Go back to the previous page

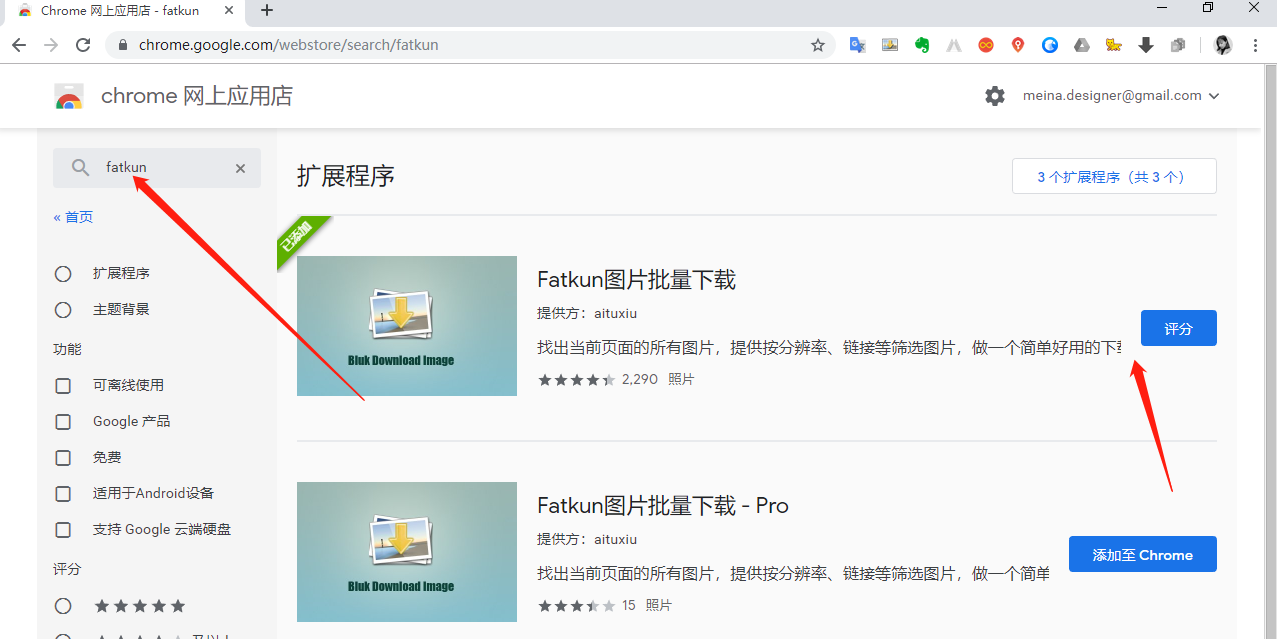19,45
